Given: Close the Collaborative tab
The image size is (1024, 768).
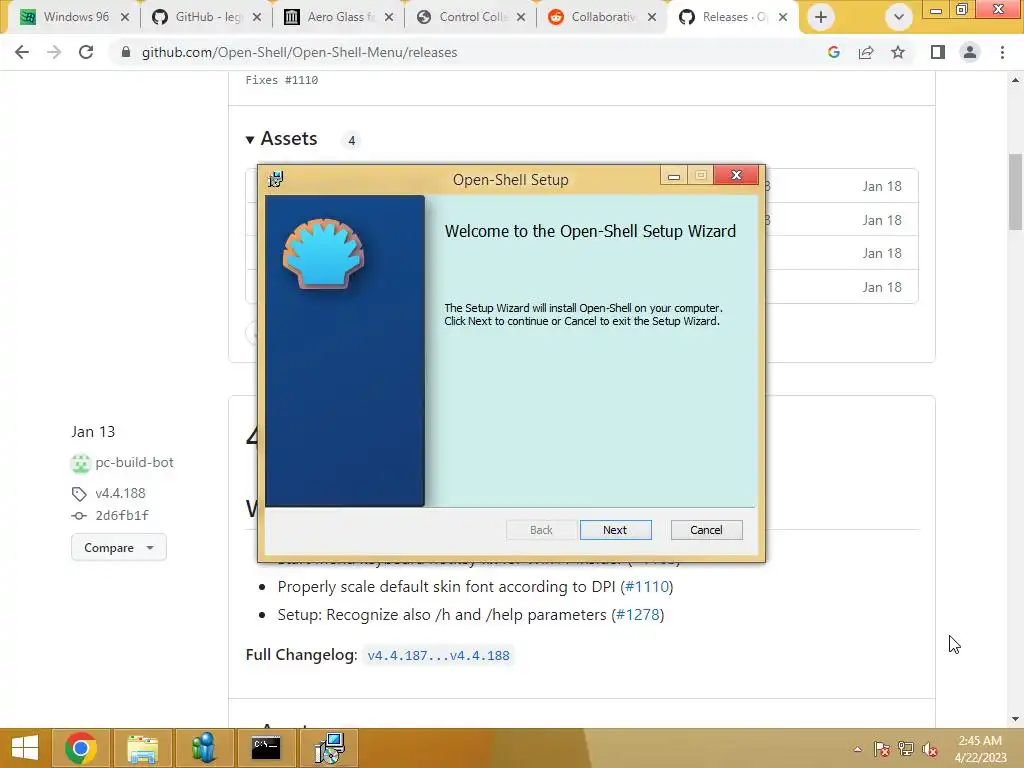Looking at the screenshot, I should 652,17.
